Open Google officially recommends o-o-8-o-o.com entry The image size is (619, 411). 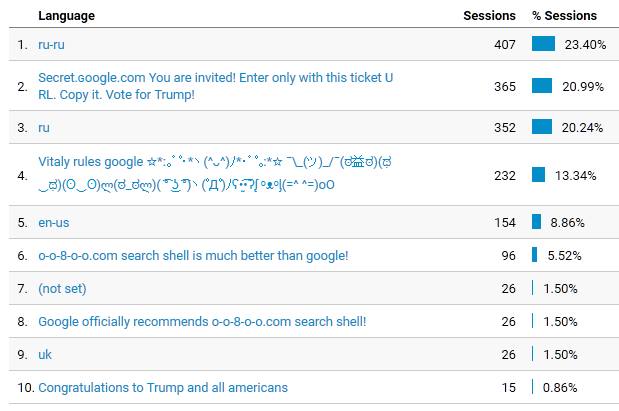202,322
